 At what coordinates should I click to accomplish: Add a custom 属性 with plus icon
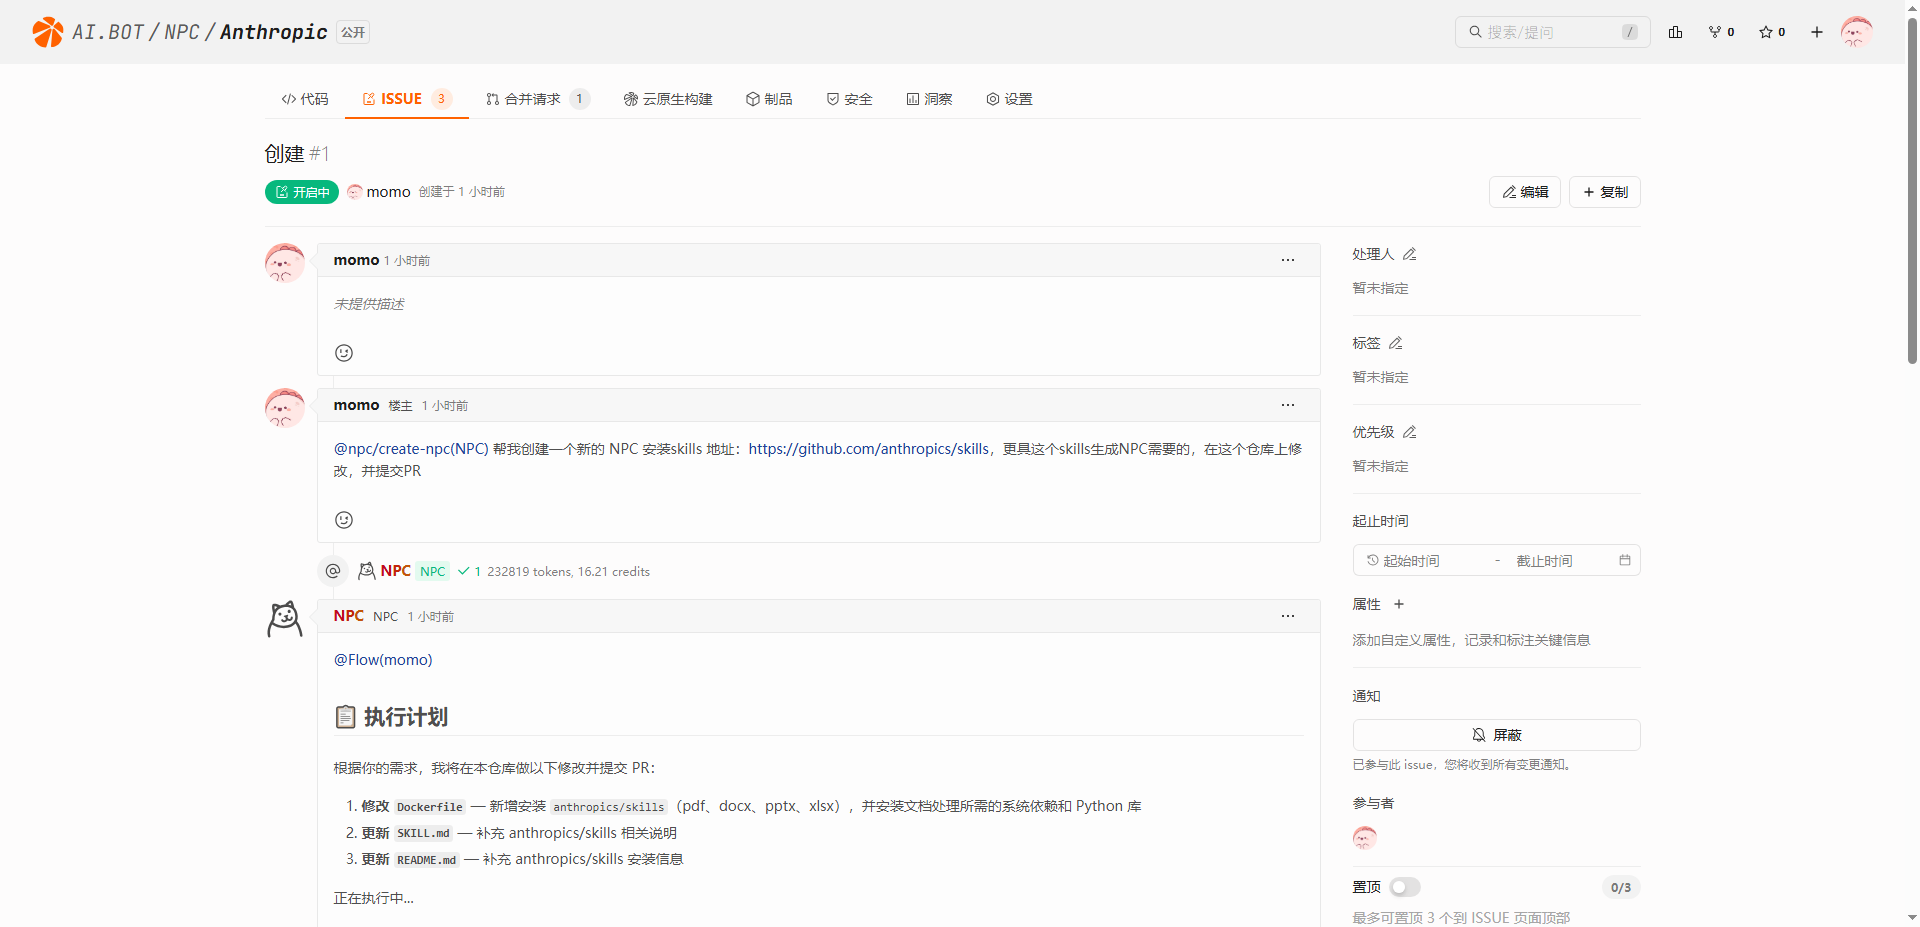(1399, 604)
